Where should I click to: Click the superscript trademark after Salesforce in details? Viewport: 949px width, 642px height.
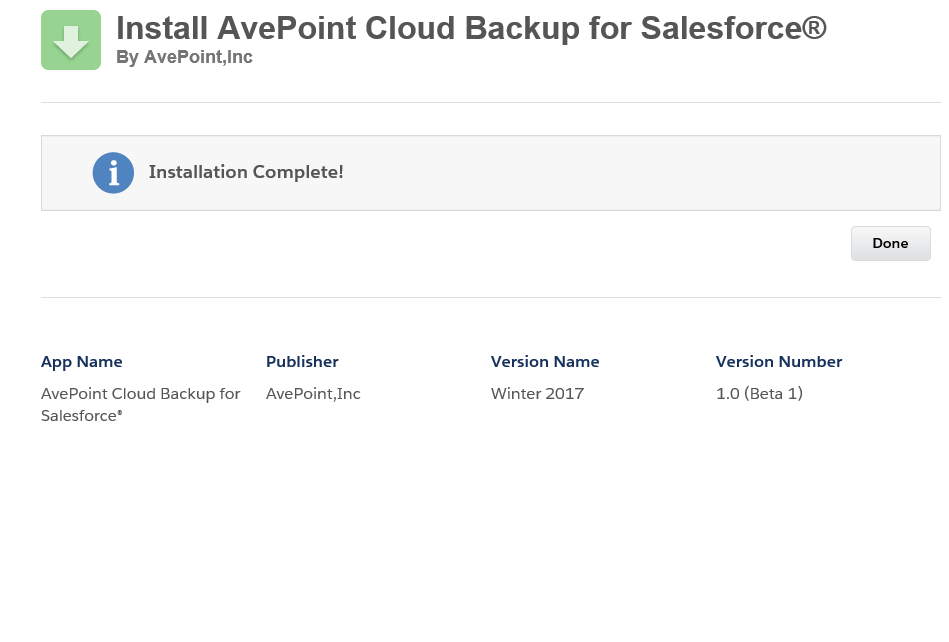(120, 413)
